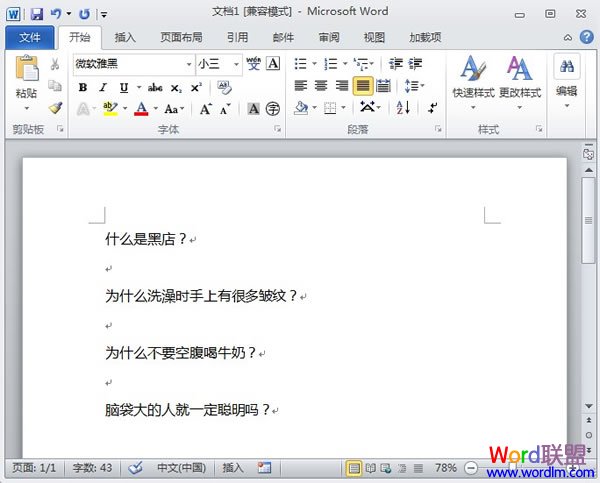Click the 插入 insert mode status indicator
This screenshot has width=600, height=483.
(233, 468)
